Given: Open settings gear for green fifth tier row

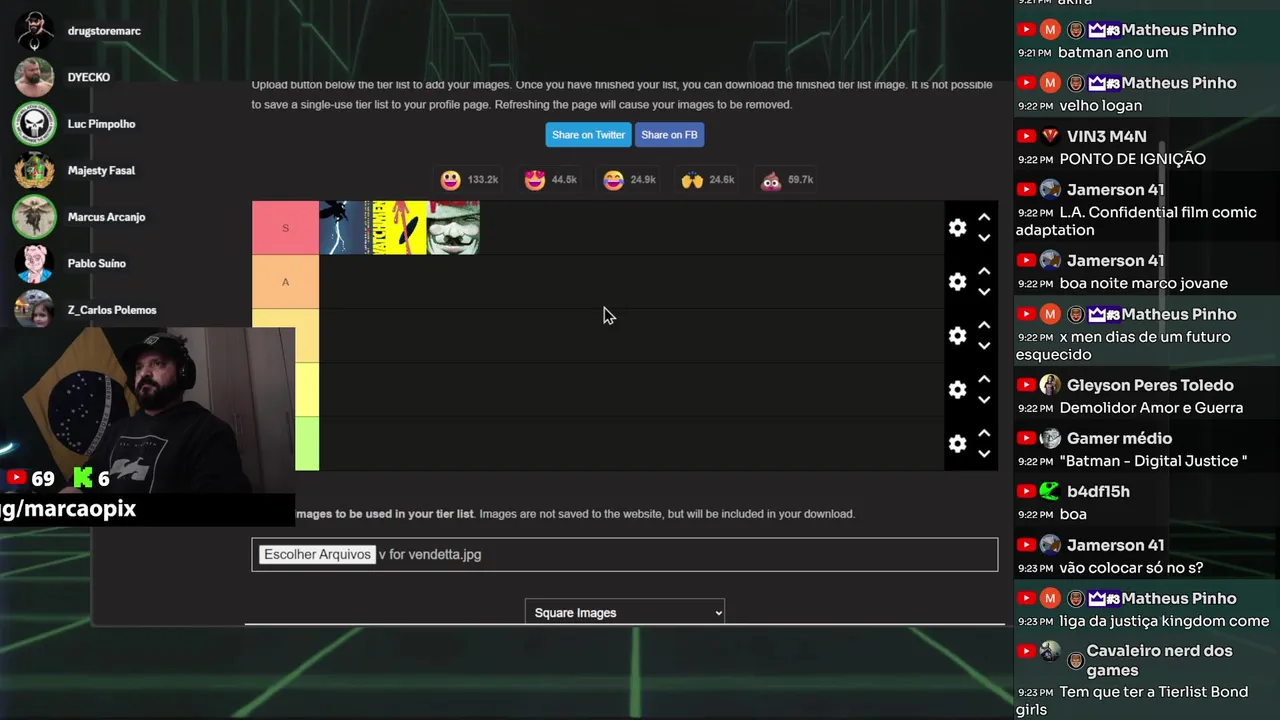Looking at the screenshot, I should 957,444.
